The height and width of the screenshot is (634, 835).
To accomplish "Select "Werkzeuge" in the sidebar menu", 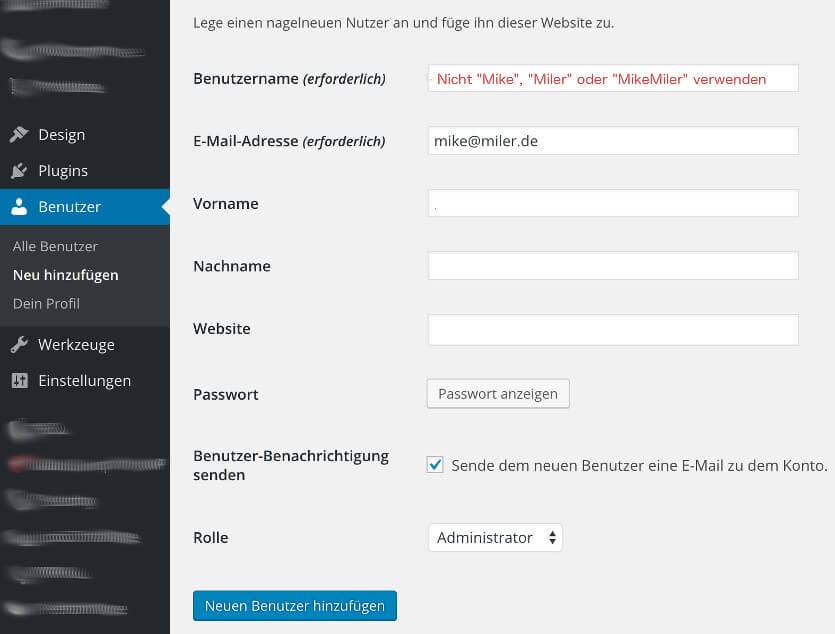I will coord(74,344).
